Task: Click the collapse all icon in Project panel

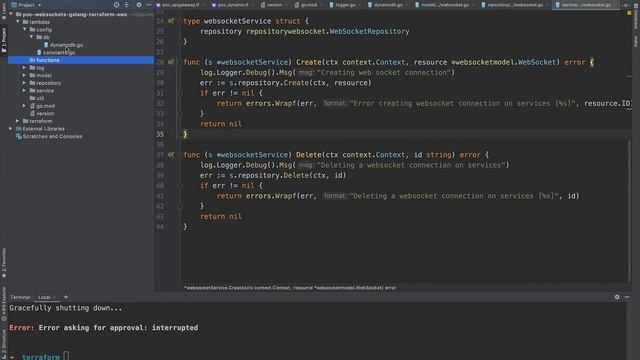Action: click(127, 5)
